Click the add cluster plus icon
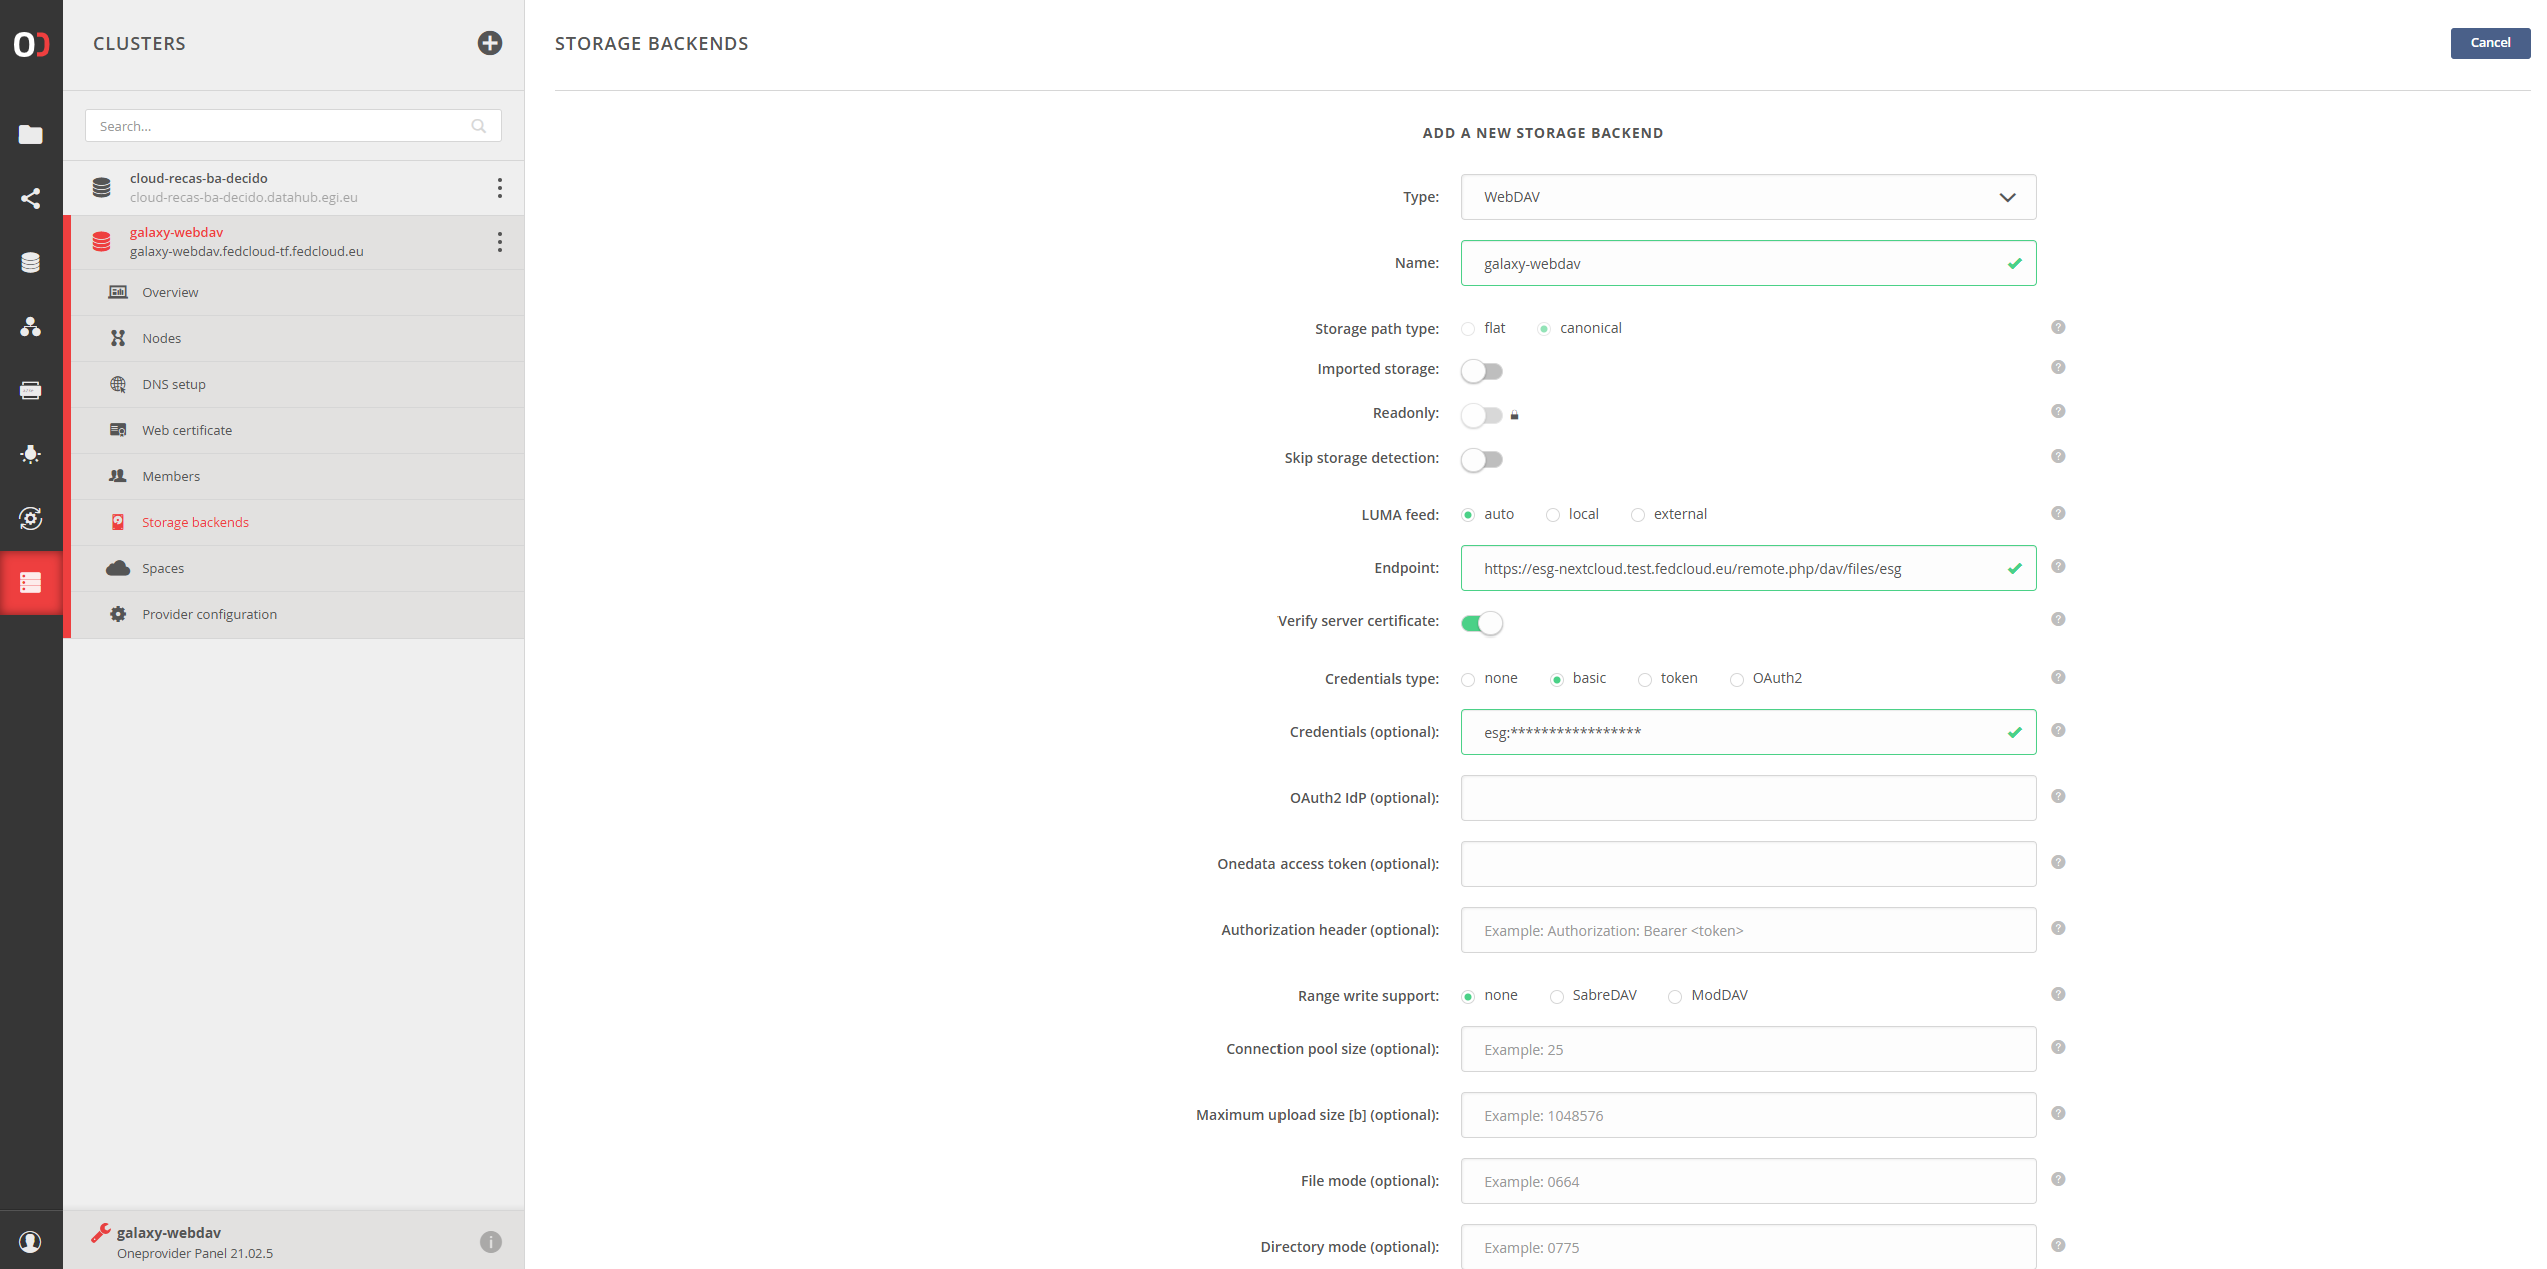The image size is (2547, 1269). 489,43
